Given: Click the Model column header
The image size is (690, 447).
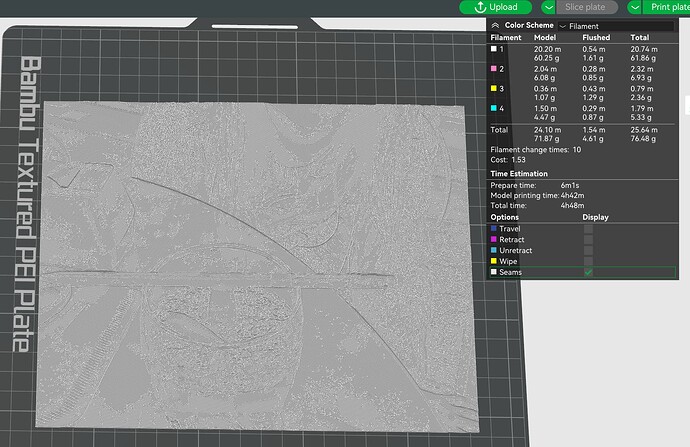Looking at the screenshot, I should point(545,37).
